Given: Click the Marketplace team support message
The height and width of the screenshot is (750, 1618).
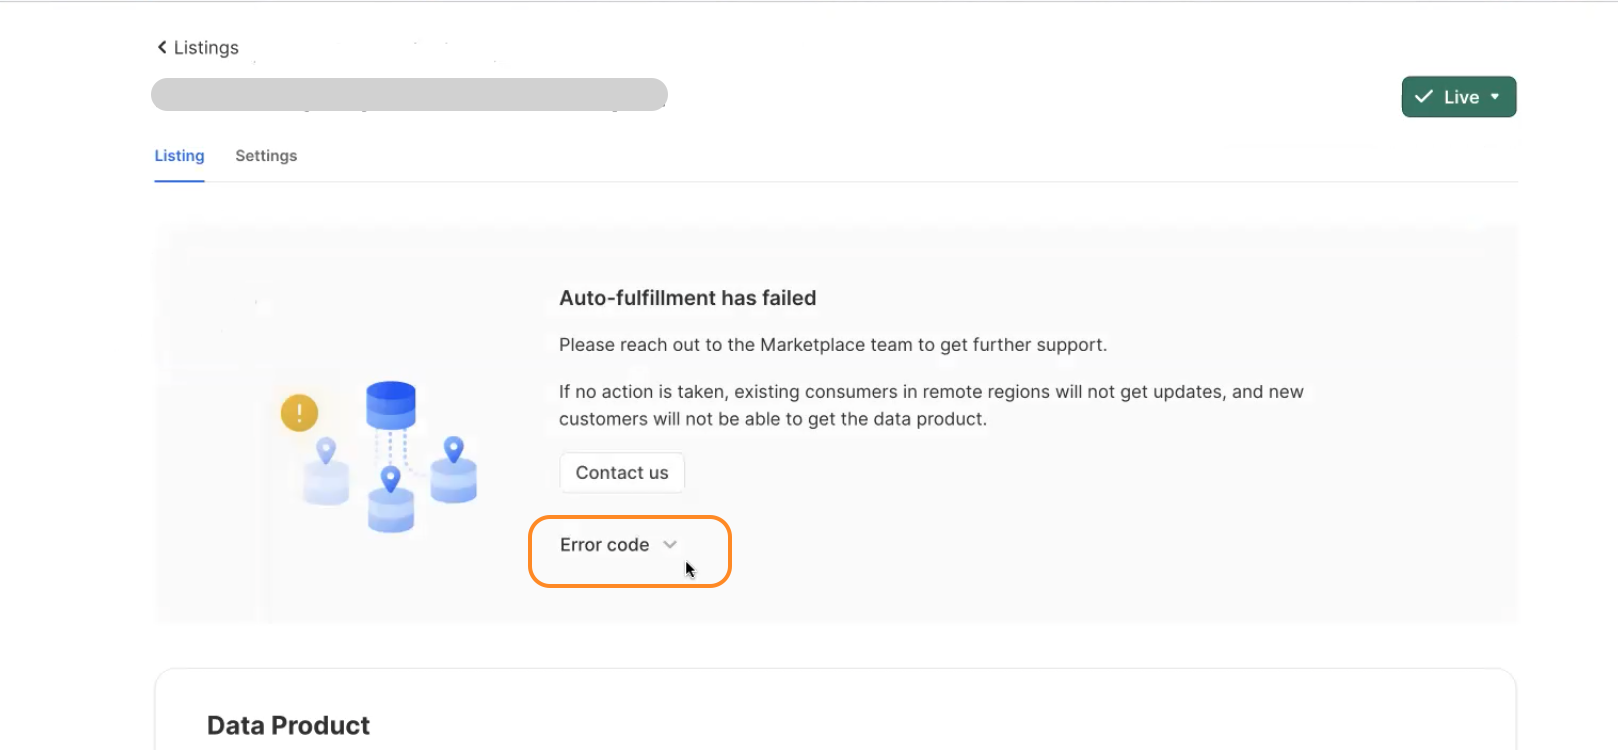Looking at the screenshot, I should (x=832, y=345).
